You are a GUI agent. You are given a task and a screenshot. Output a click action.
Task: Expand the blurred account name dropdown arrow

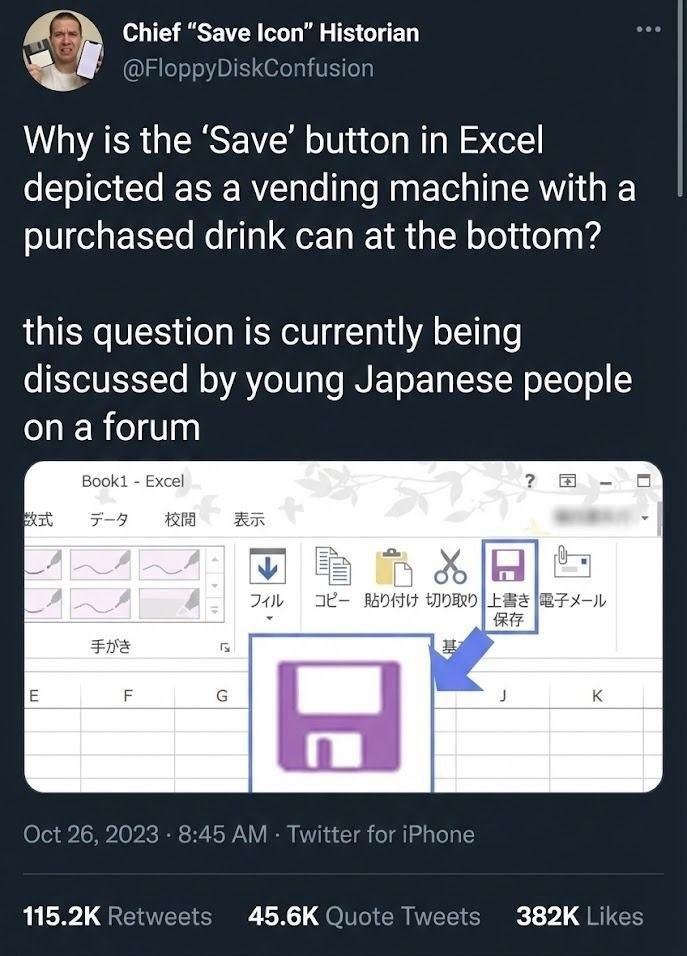point(645,519)
